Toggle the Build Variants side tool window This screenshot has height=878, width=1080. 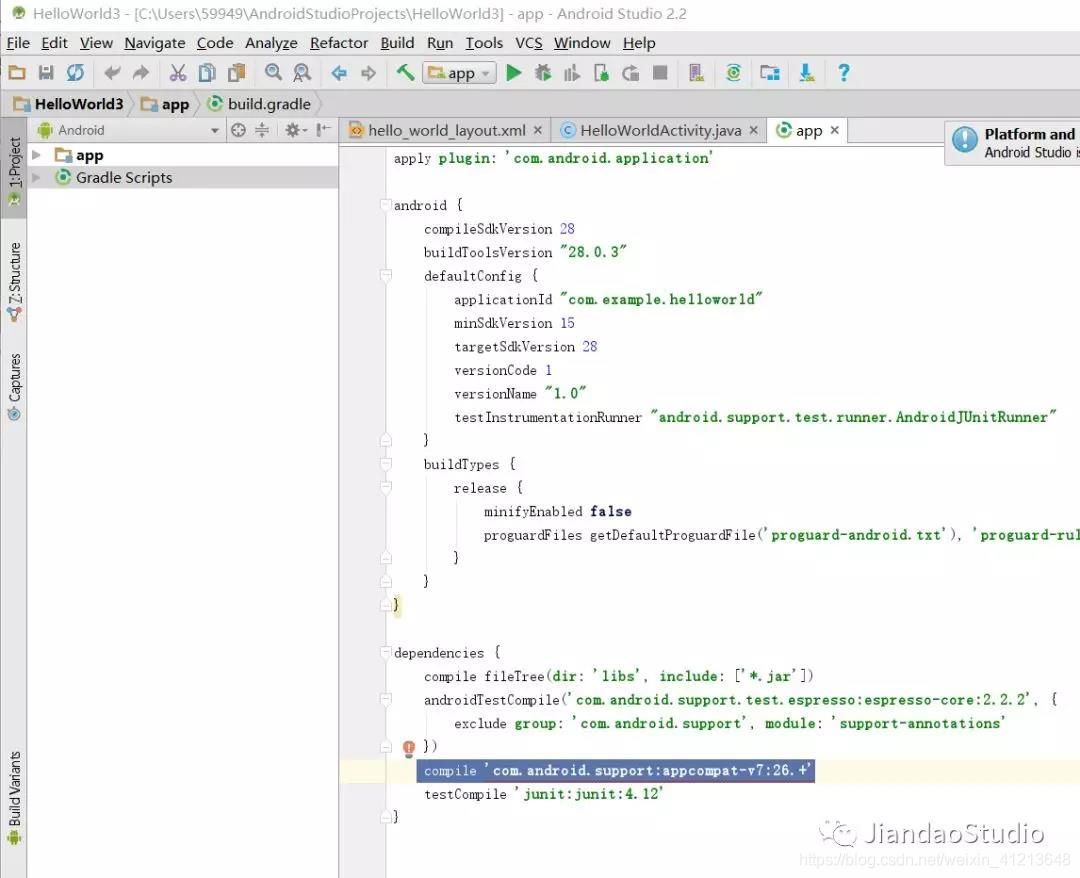[14, 797]
